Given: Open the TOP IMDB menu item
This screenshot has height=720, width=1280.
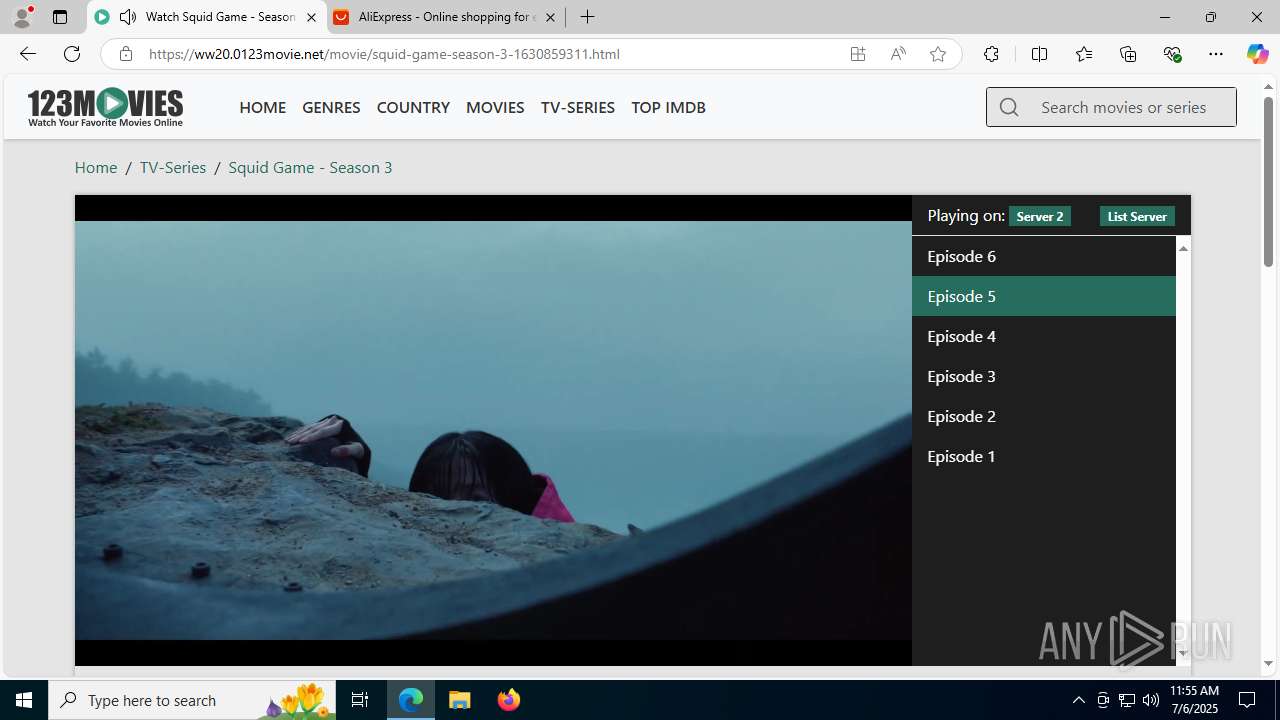Looking at the screenshot, I should click(x=668, y=107).
